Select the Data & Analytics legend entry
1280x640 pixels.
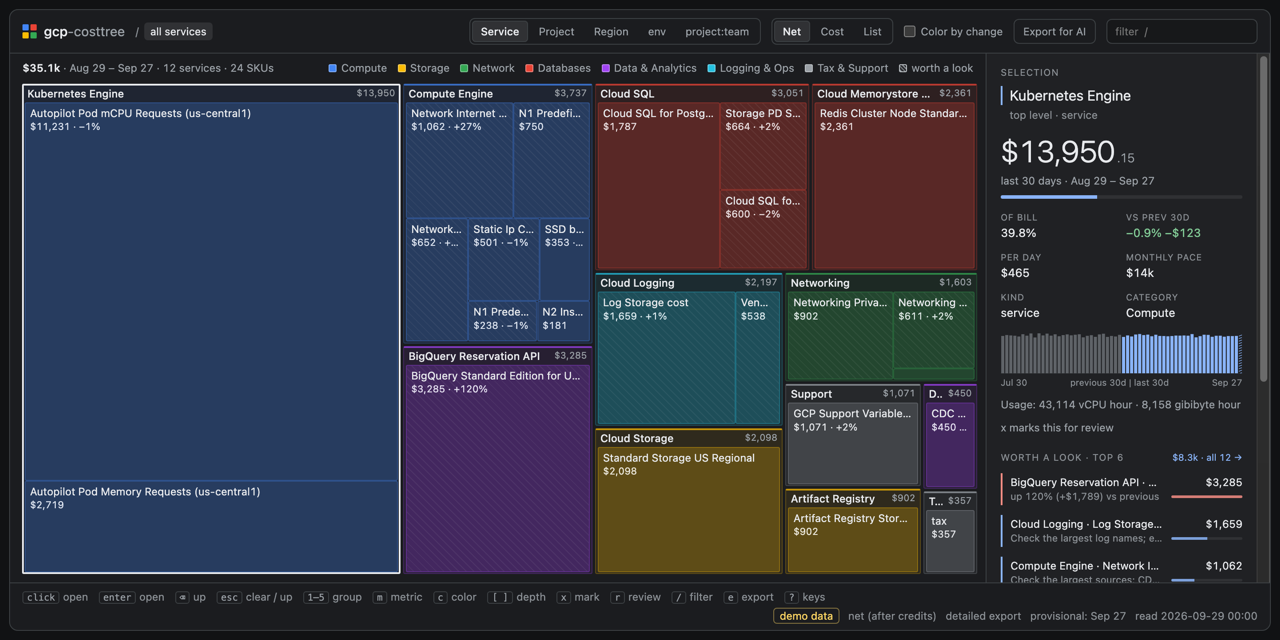click(649, 68)
